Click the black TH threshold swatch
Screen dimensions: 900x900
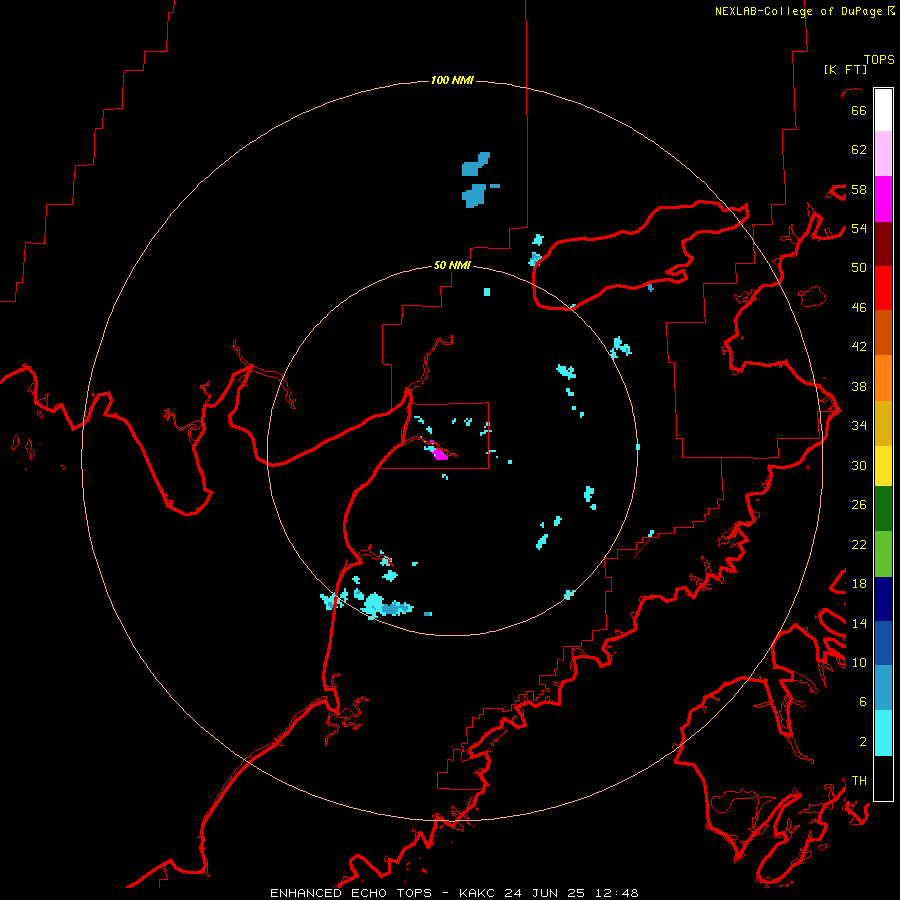[883, 778]
